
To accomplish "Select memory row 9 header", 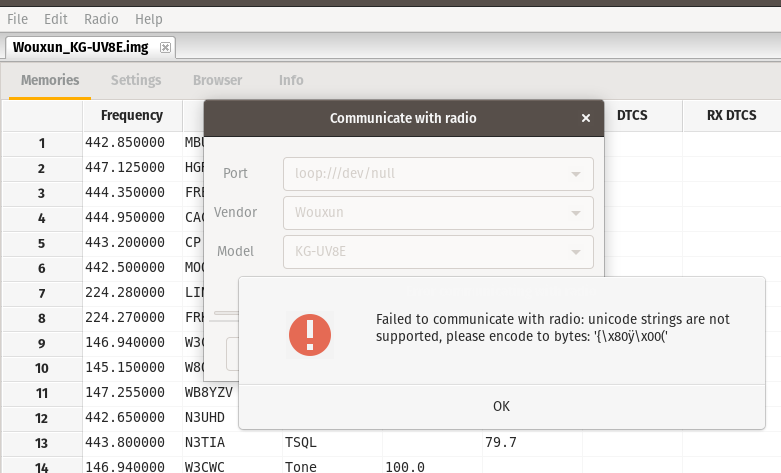I will pos(42,343).
